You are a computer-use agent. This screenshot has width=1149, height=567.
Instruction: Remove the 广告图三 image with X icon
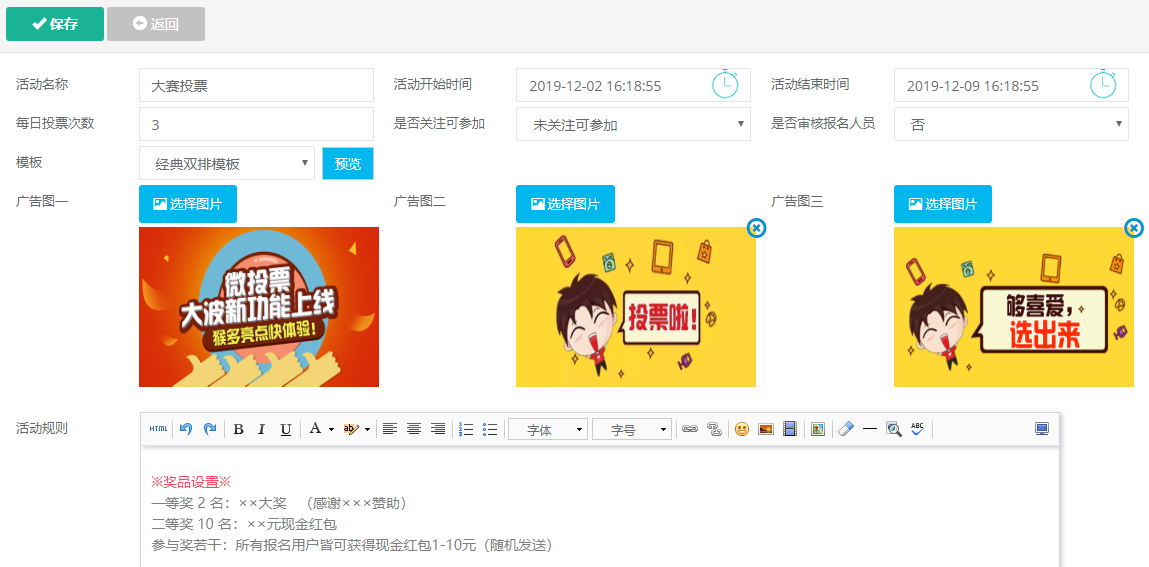(1134, 229)
